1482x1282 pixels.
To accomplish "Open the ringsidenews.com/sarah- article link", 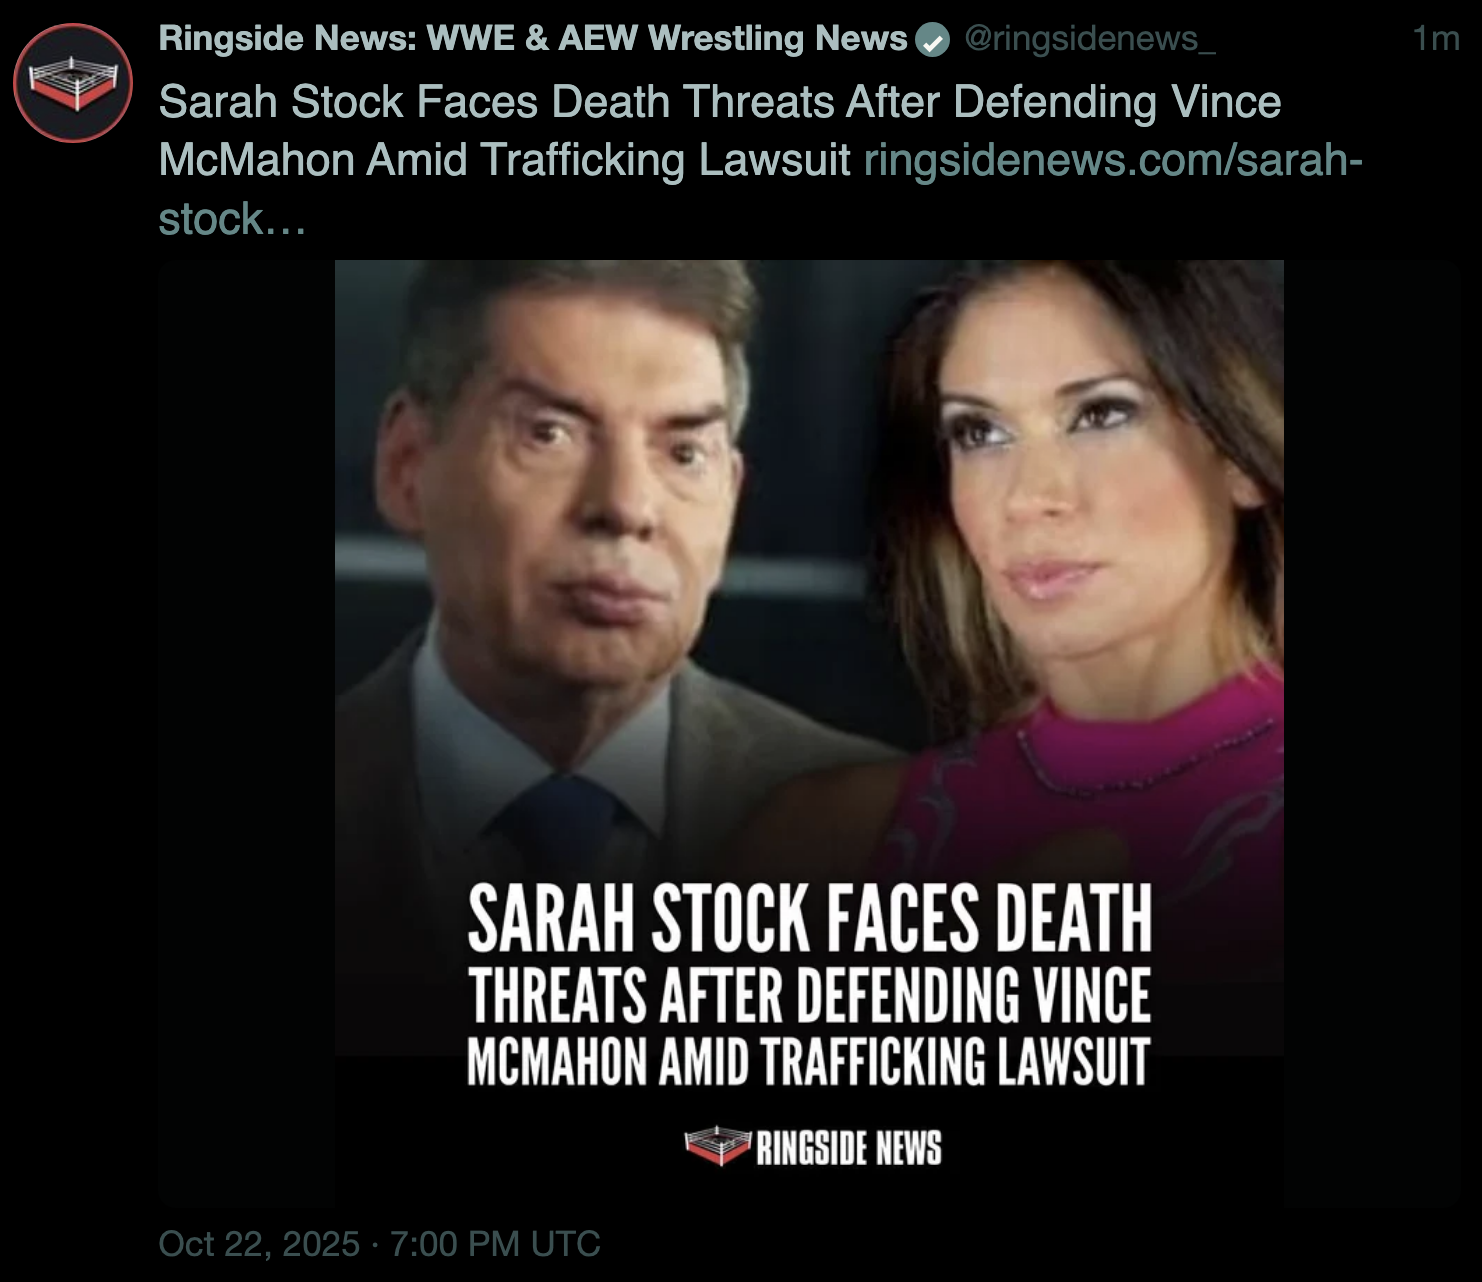I will coord(1113,160).
